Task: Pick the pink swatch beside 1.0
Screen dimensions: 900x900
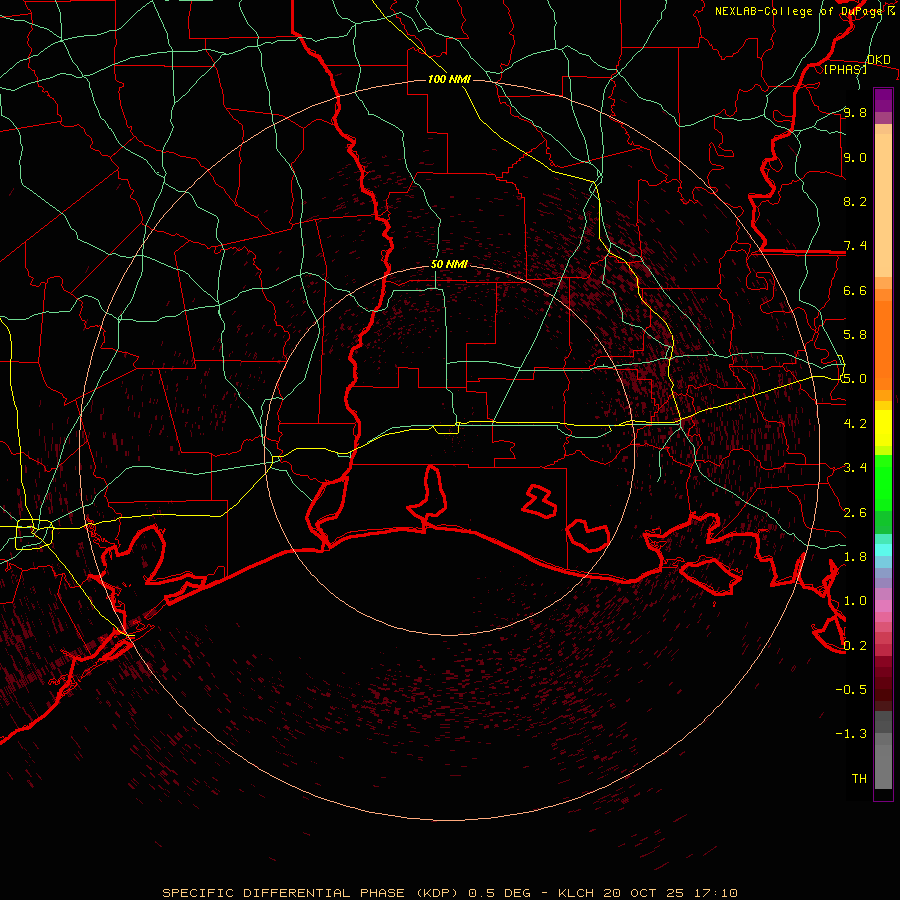Action: tap(883, 606)
